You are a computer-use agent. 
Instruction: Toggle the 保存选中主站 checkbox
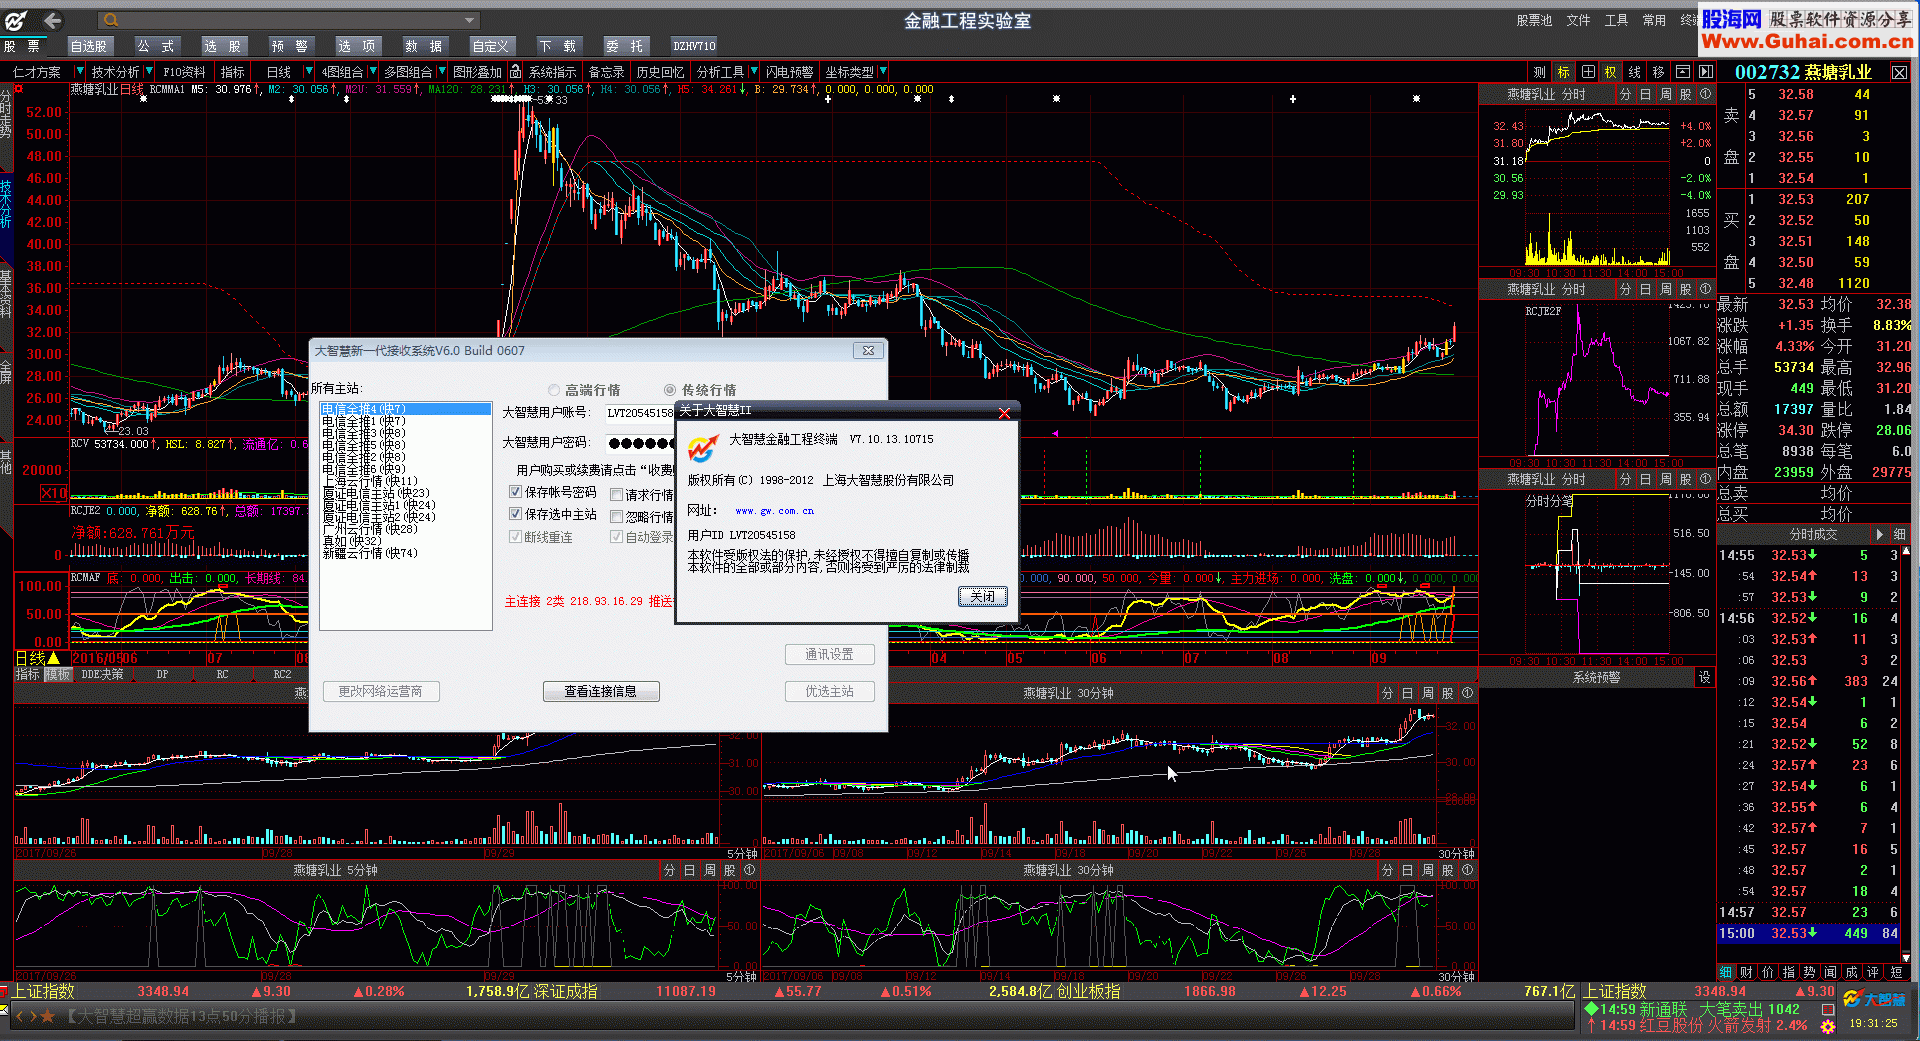tap(516, 514)
